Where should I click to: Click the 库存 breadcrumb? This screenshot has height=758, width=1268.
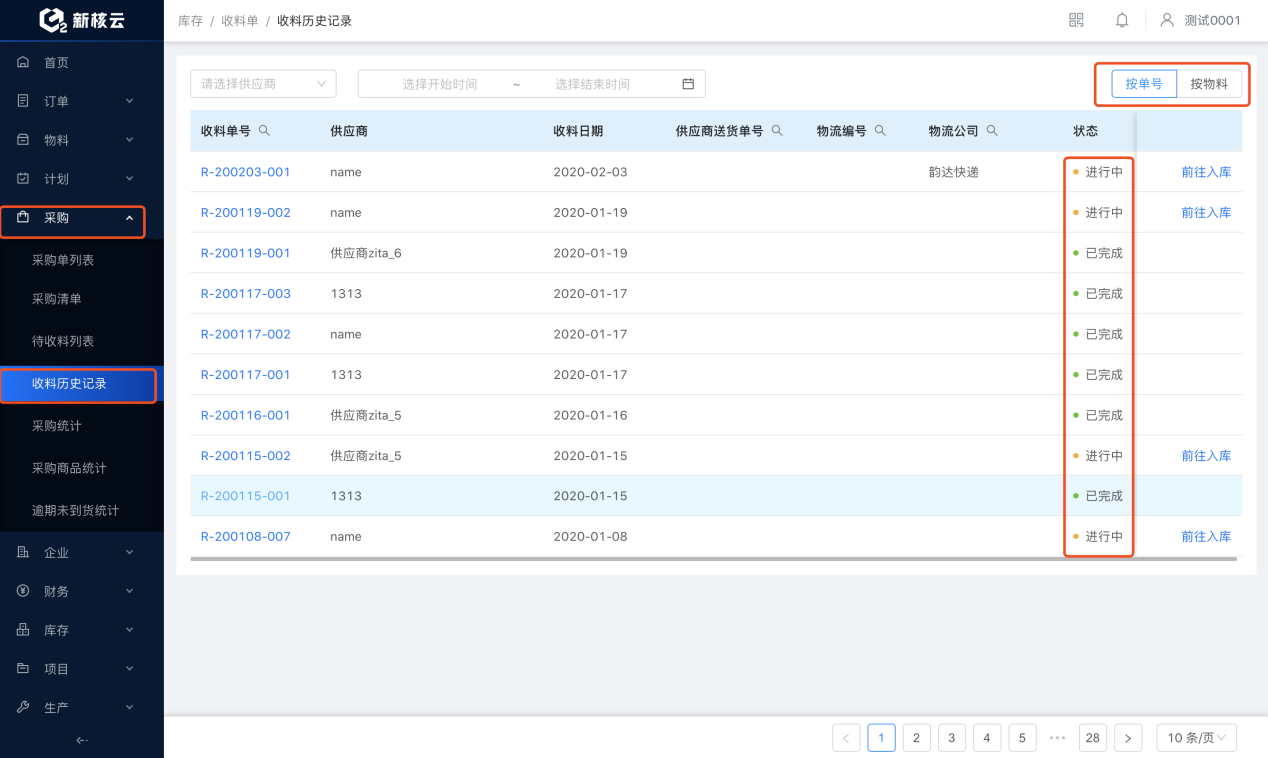pos(190,20)
